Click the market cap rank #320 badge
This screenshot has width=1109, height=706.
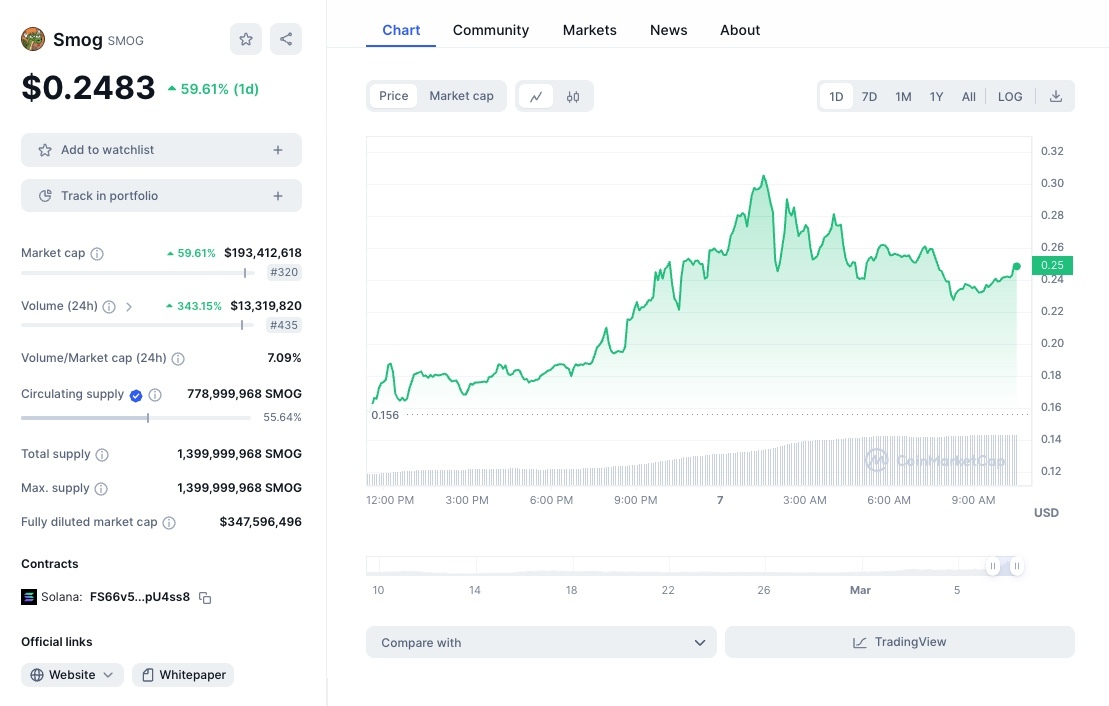pyautogui.click(x=284, y=272)
